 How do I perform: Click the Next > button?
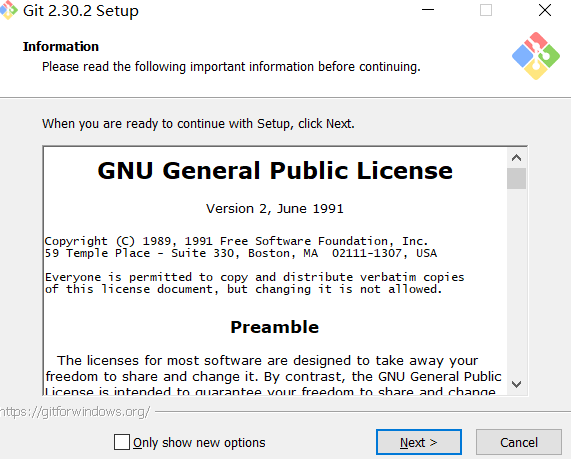tap(419, 442)
